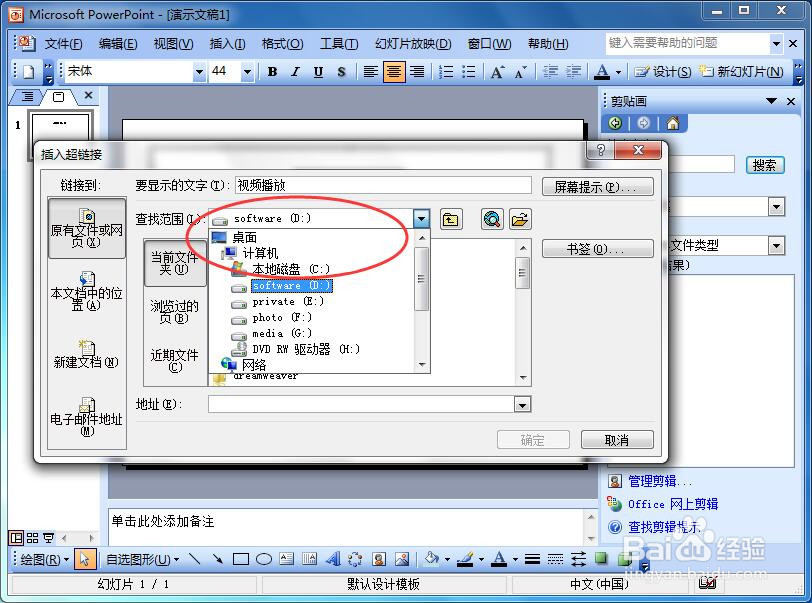The height and width of the screenshot is (603, 812).
Task: Click the line style icon
Action: tap(532, 559)
